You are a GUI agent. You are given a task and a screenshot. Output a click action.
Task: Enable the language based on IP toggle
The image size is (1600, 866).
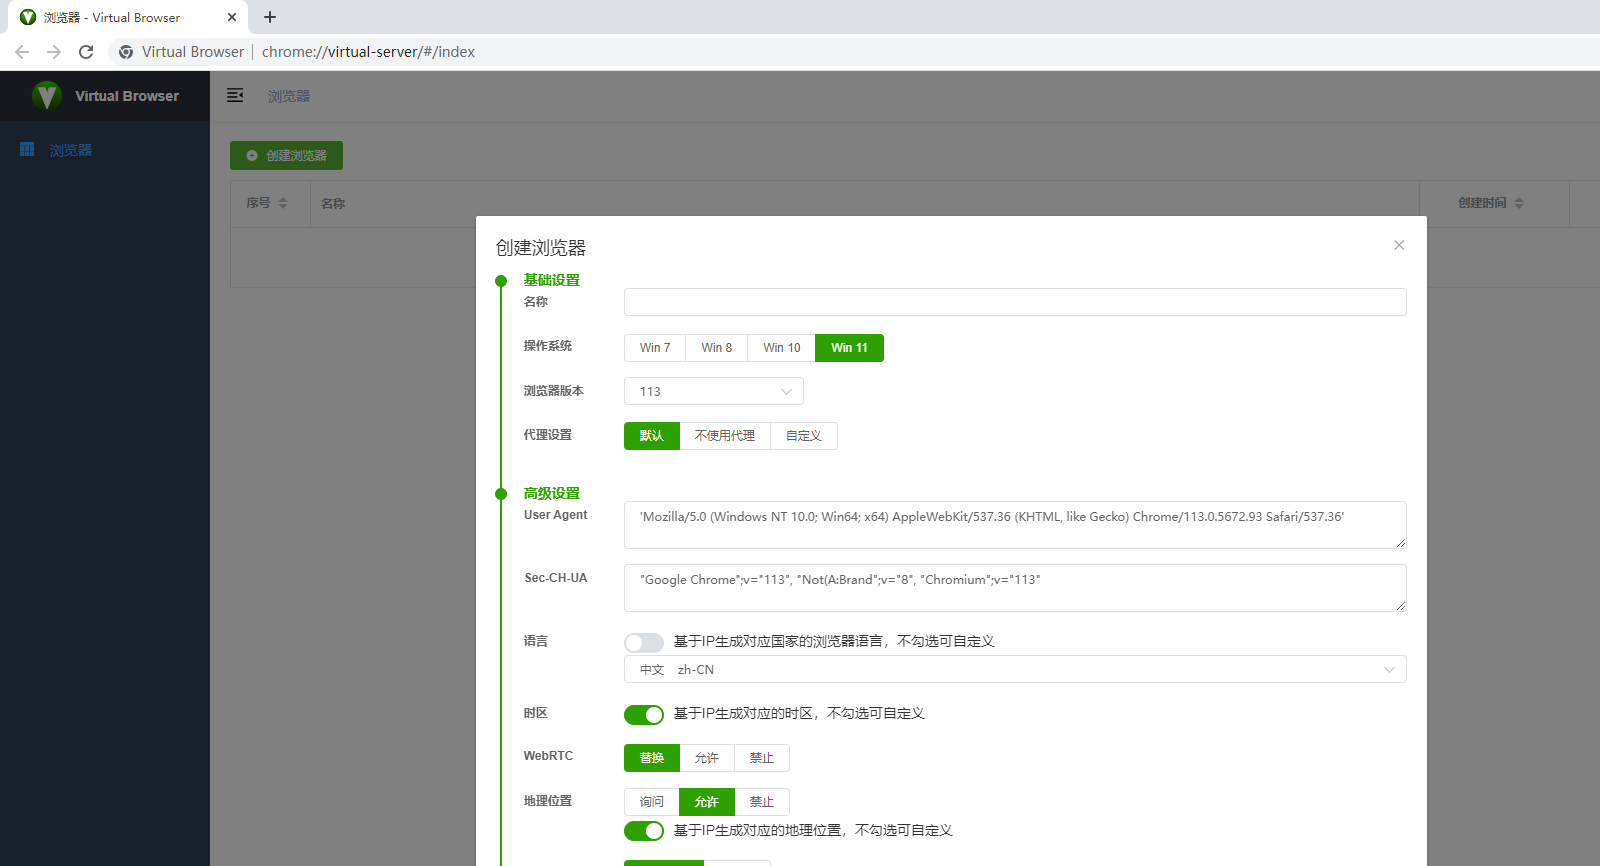point(644,642)
